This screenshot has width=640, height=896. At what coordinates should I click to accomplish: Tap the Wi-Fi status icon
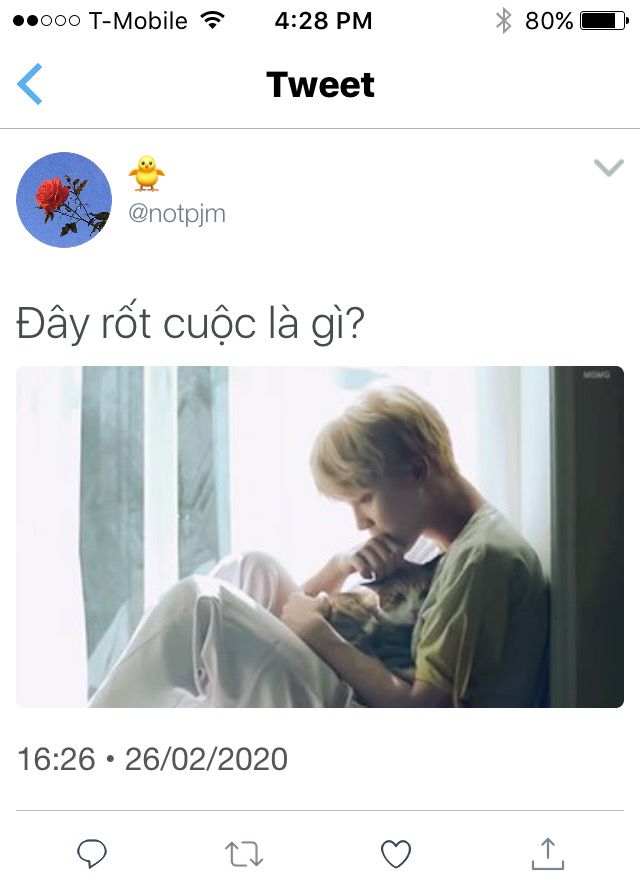(212, 21)
